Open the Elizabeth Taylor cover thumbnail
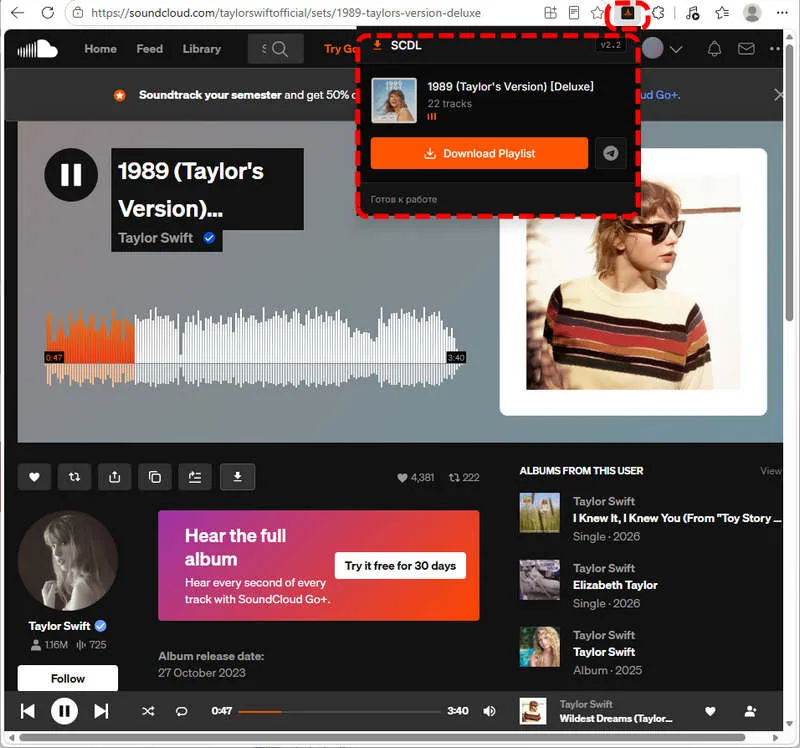The image size is (800, 748). pos(539,580)
